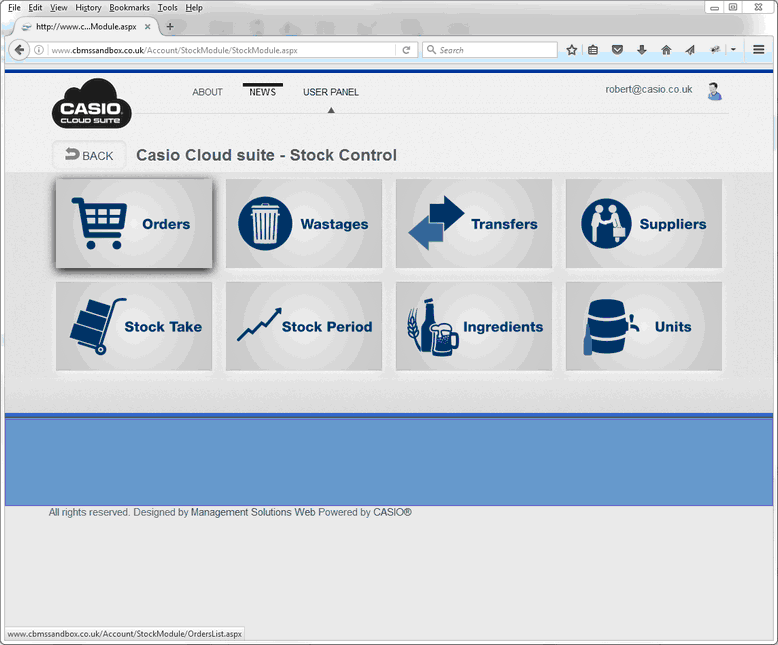Open the Edit menu

click(35, 7)
